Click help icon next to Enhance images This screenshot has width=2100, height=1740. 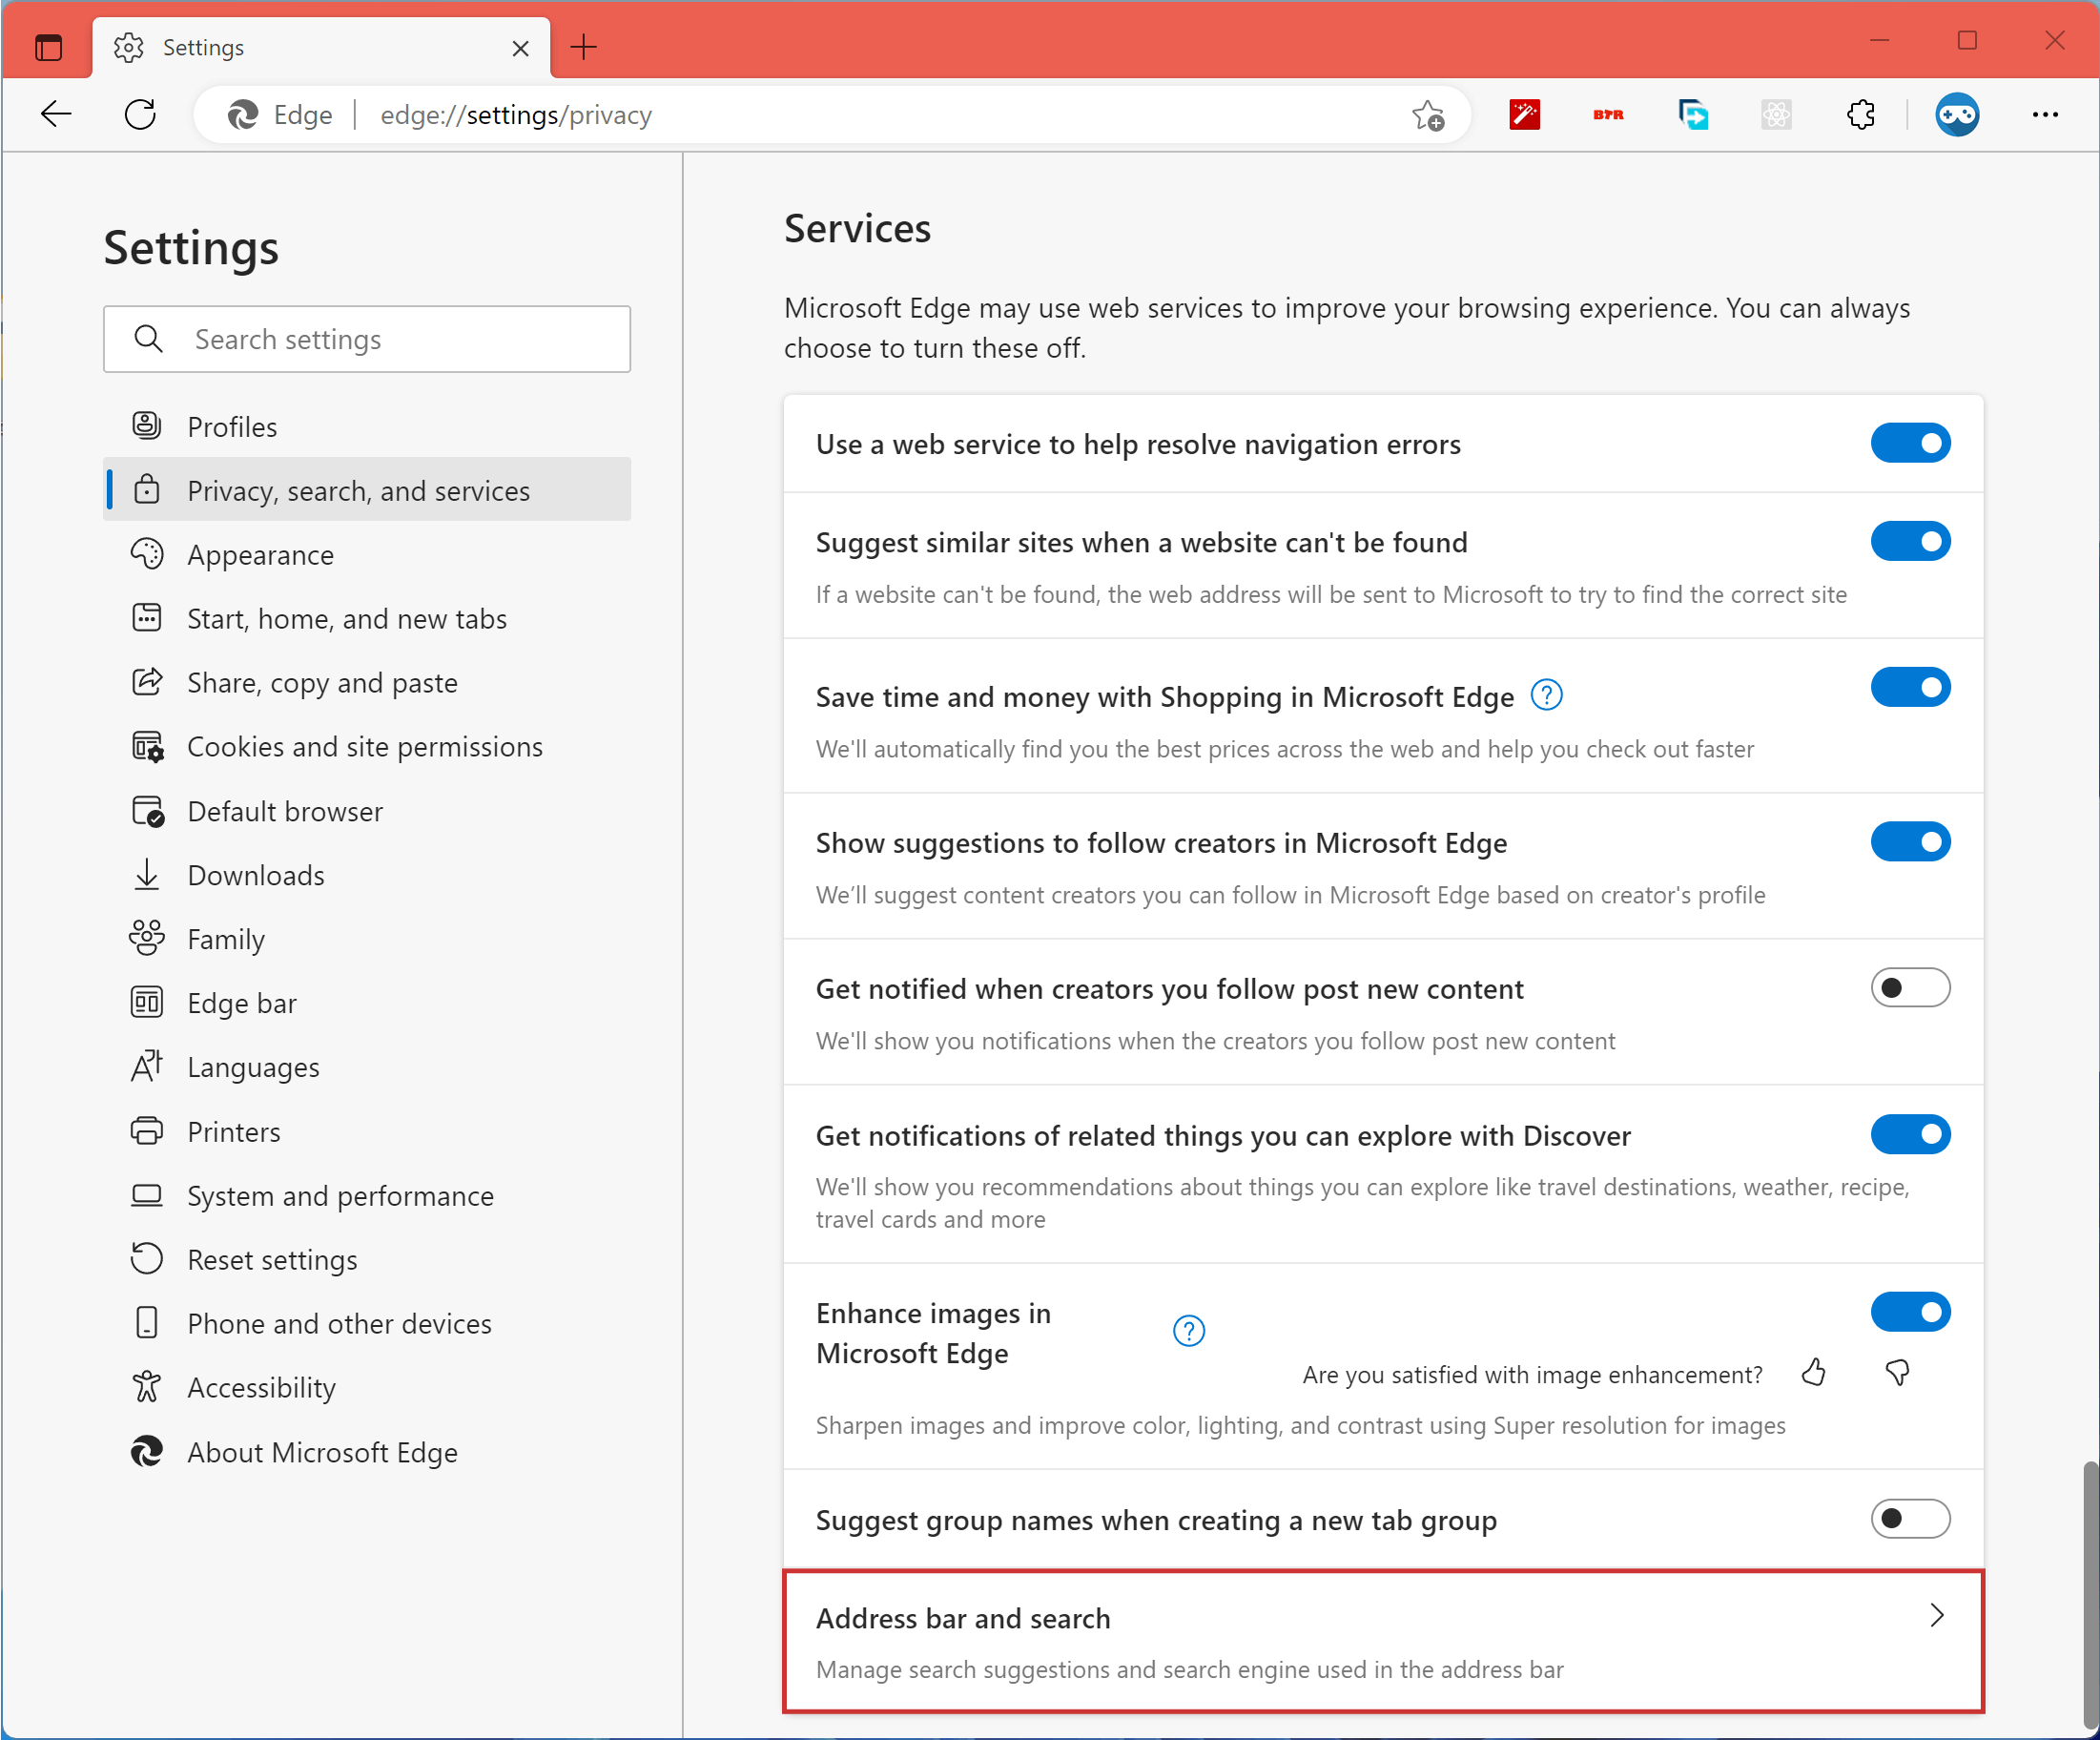click(x=1188, y=1331)
